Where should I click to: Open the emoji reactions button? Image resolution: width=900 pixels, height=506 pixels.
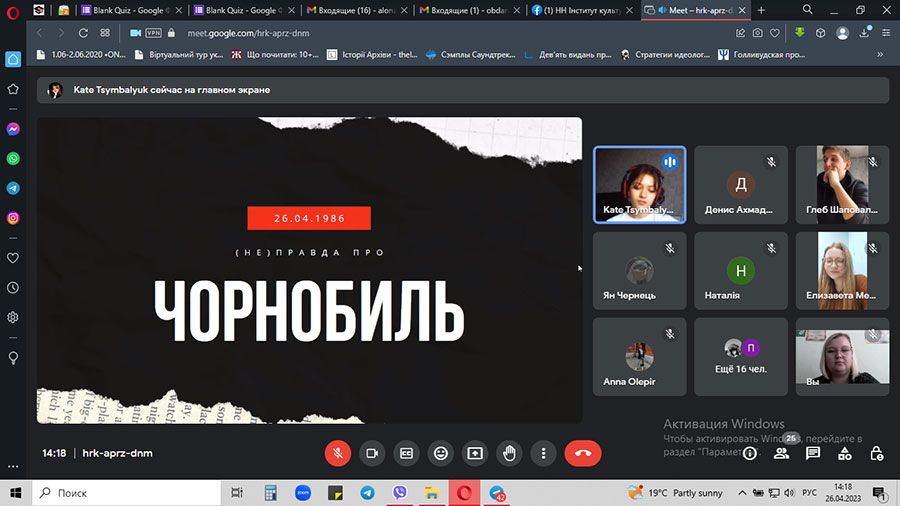pos(440,453)
